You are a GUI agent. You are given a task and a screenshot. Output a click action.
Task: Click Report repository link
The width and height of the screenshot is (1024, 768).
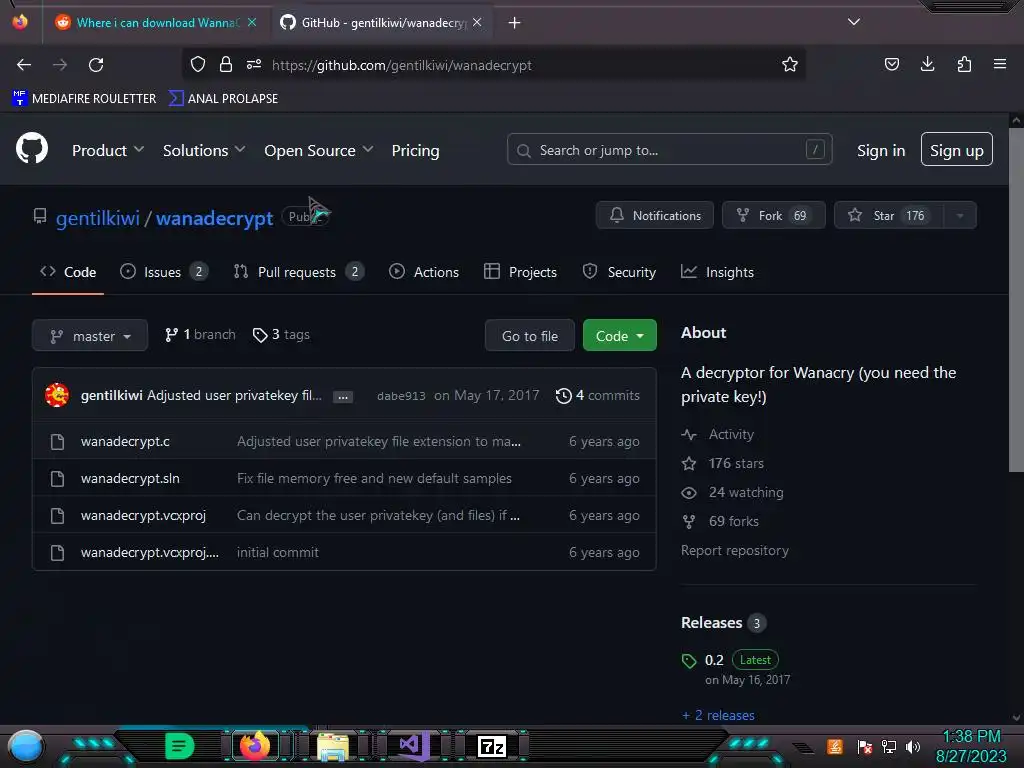point(735,551)
